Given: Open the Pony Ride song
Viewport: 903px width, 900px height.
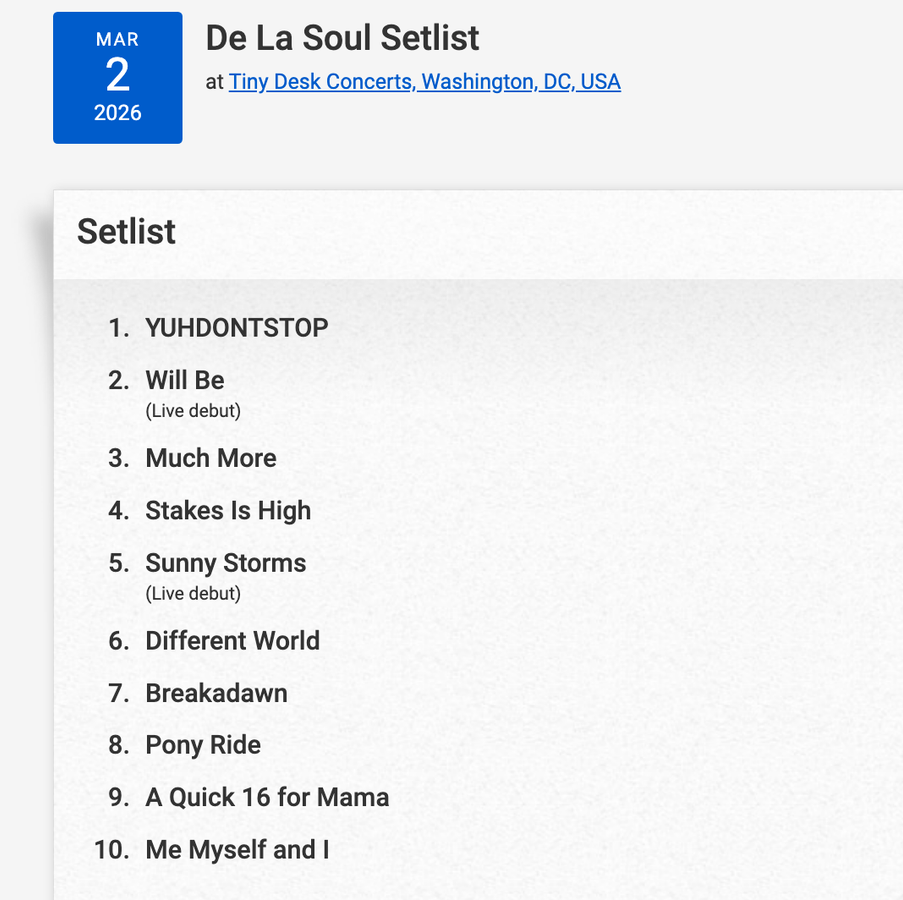Looking at the screenshot, I should tap(203, 745).
